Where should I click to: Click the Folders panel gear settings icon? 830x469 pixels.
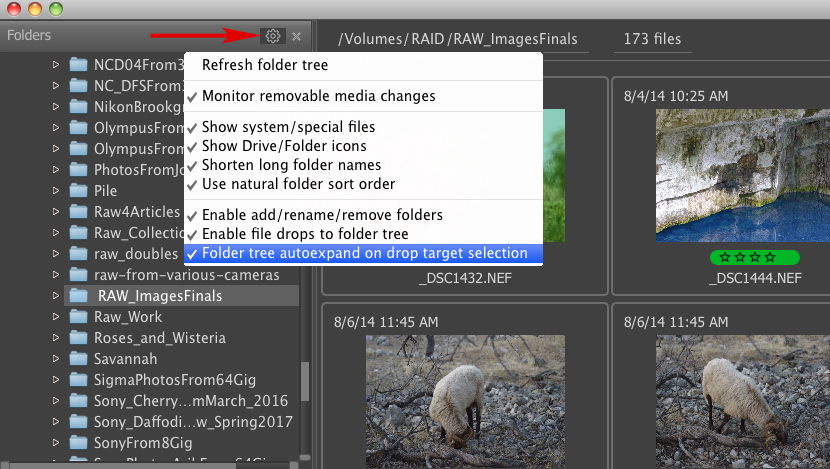tap(272, 37)
